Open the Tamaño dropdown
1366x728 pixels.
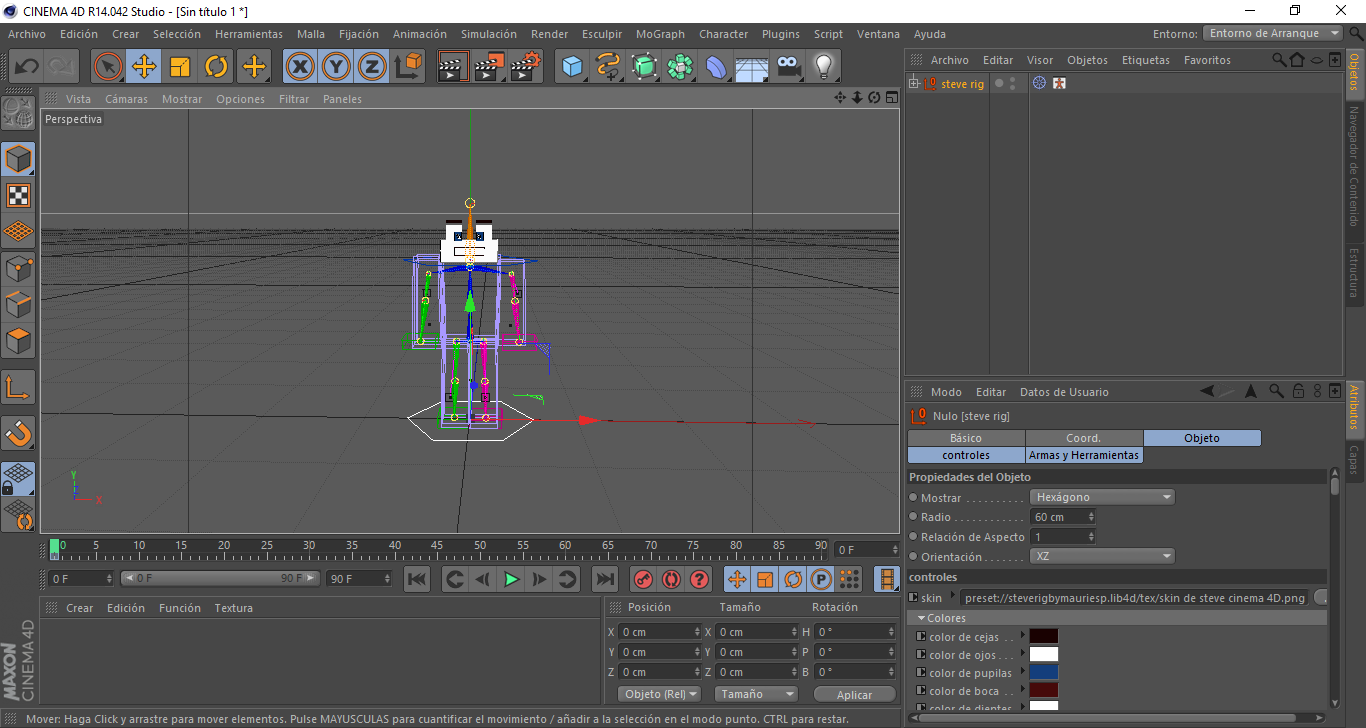[x=756, y=694]
